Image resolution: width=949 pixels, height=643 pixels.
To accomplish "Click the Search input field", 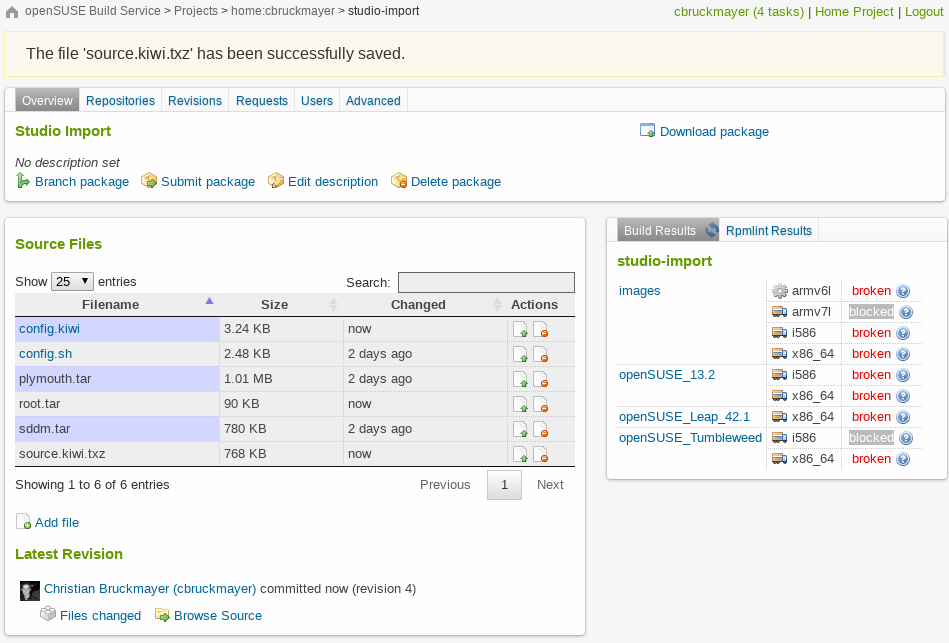I will [x=486, y=283].
